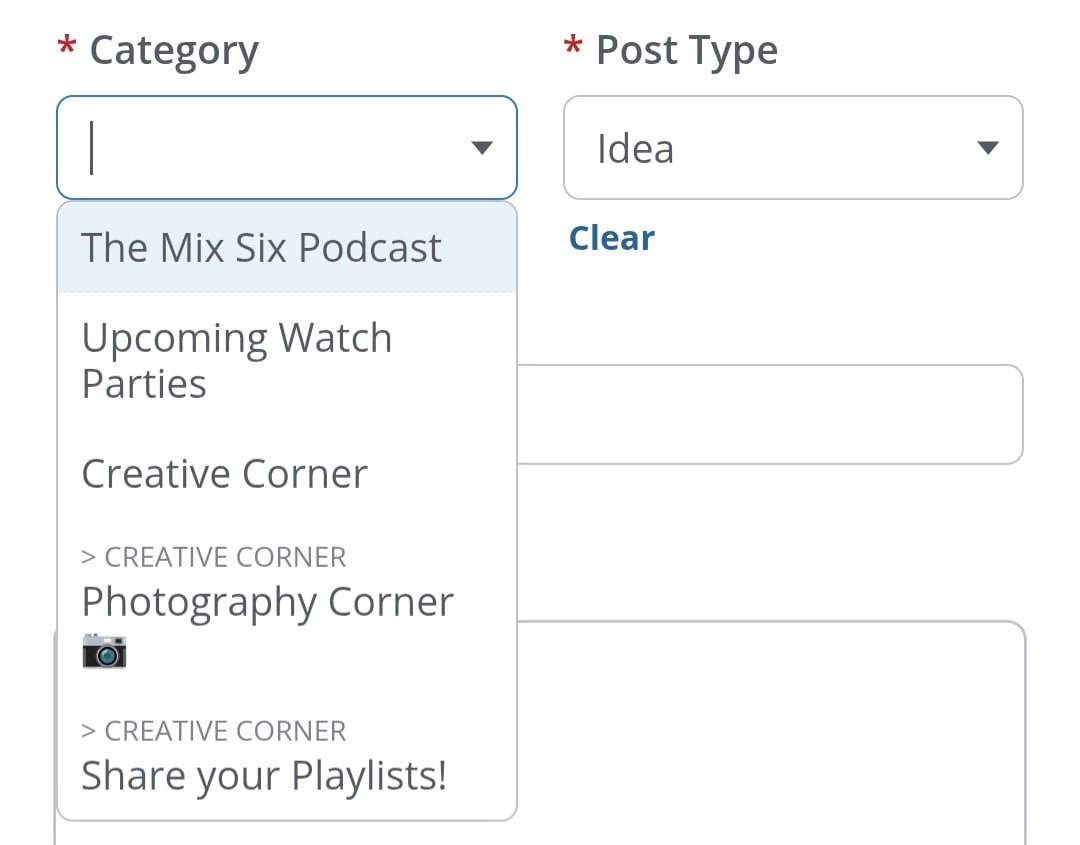Screen dimensions: 1080x845
Task: Pick the 'Creative Corner' category option
Action: pyautogui.click(x=224, y=473)
